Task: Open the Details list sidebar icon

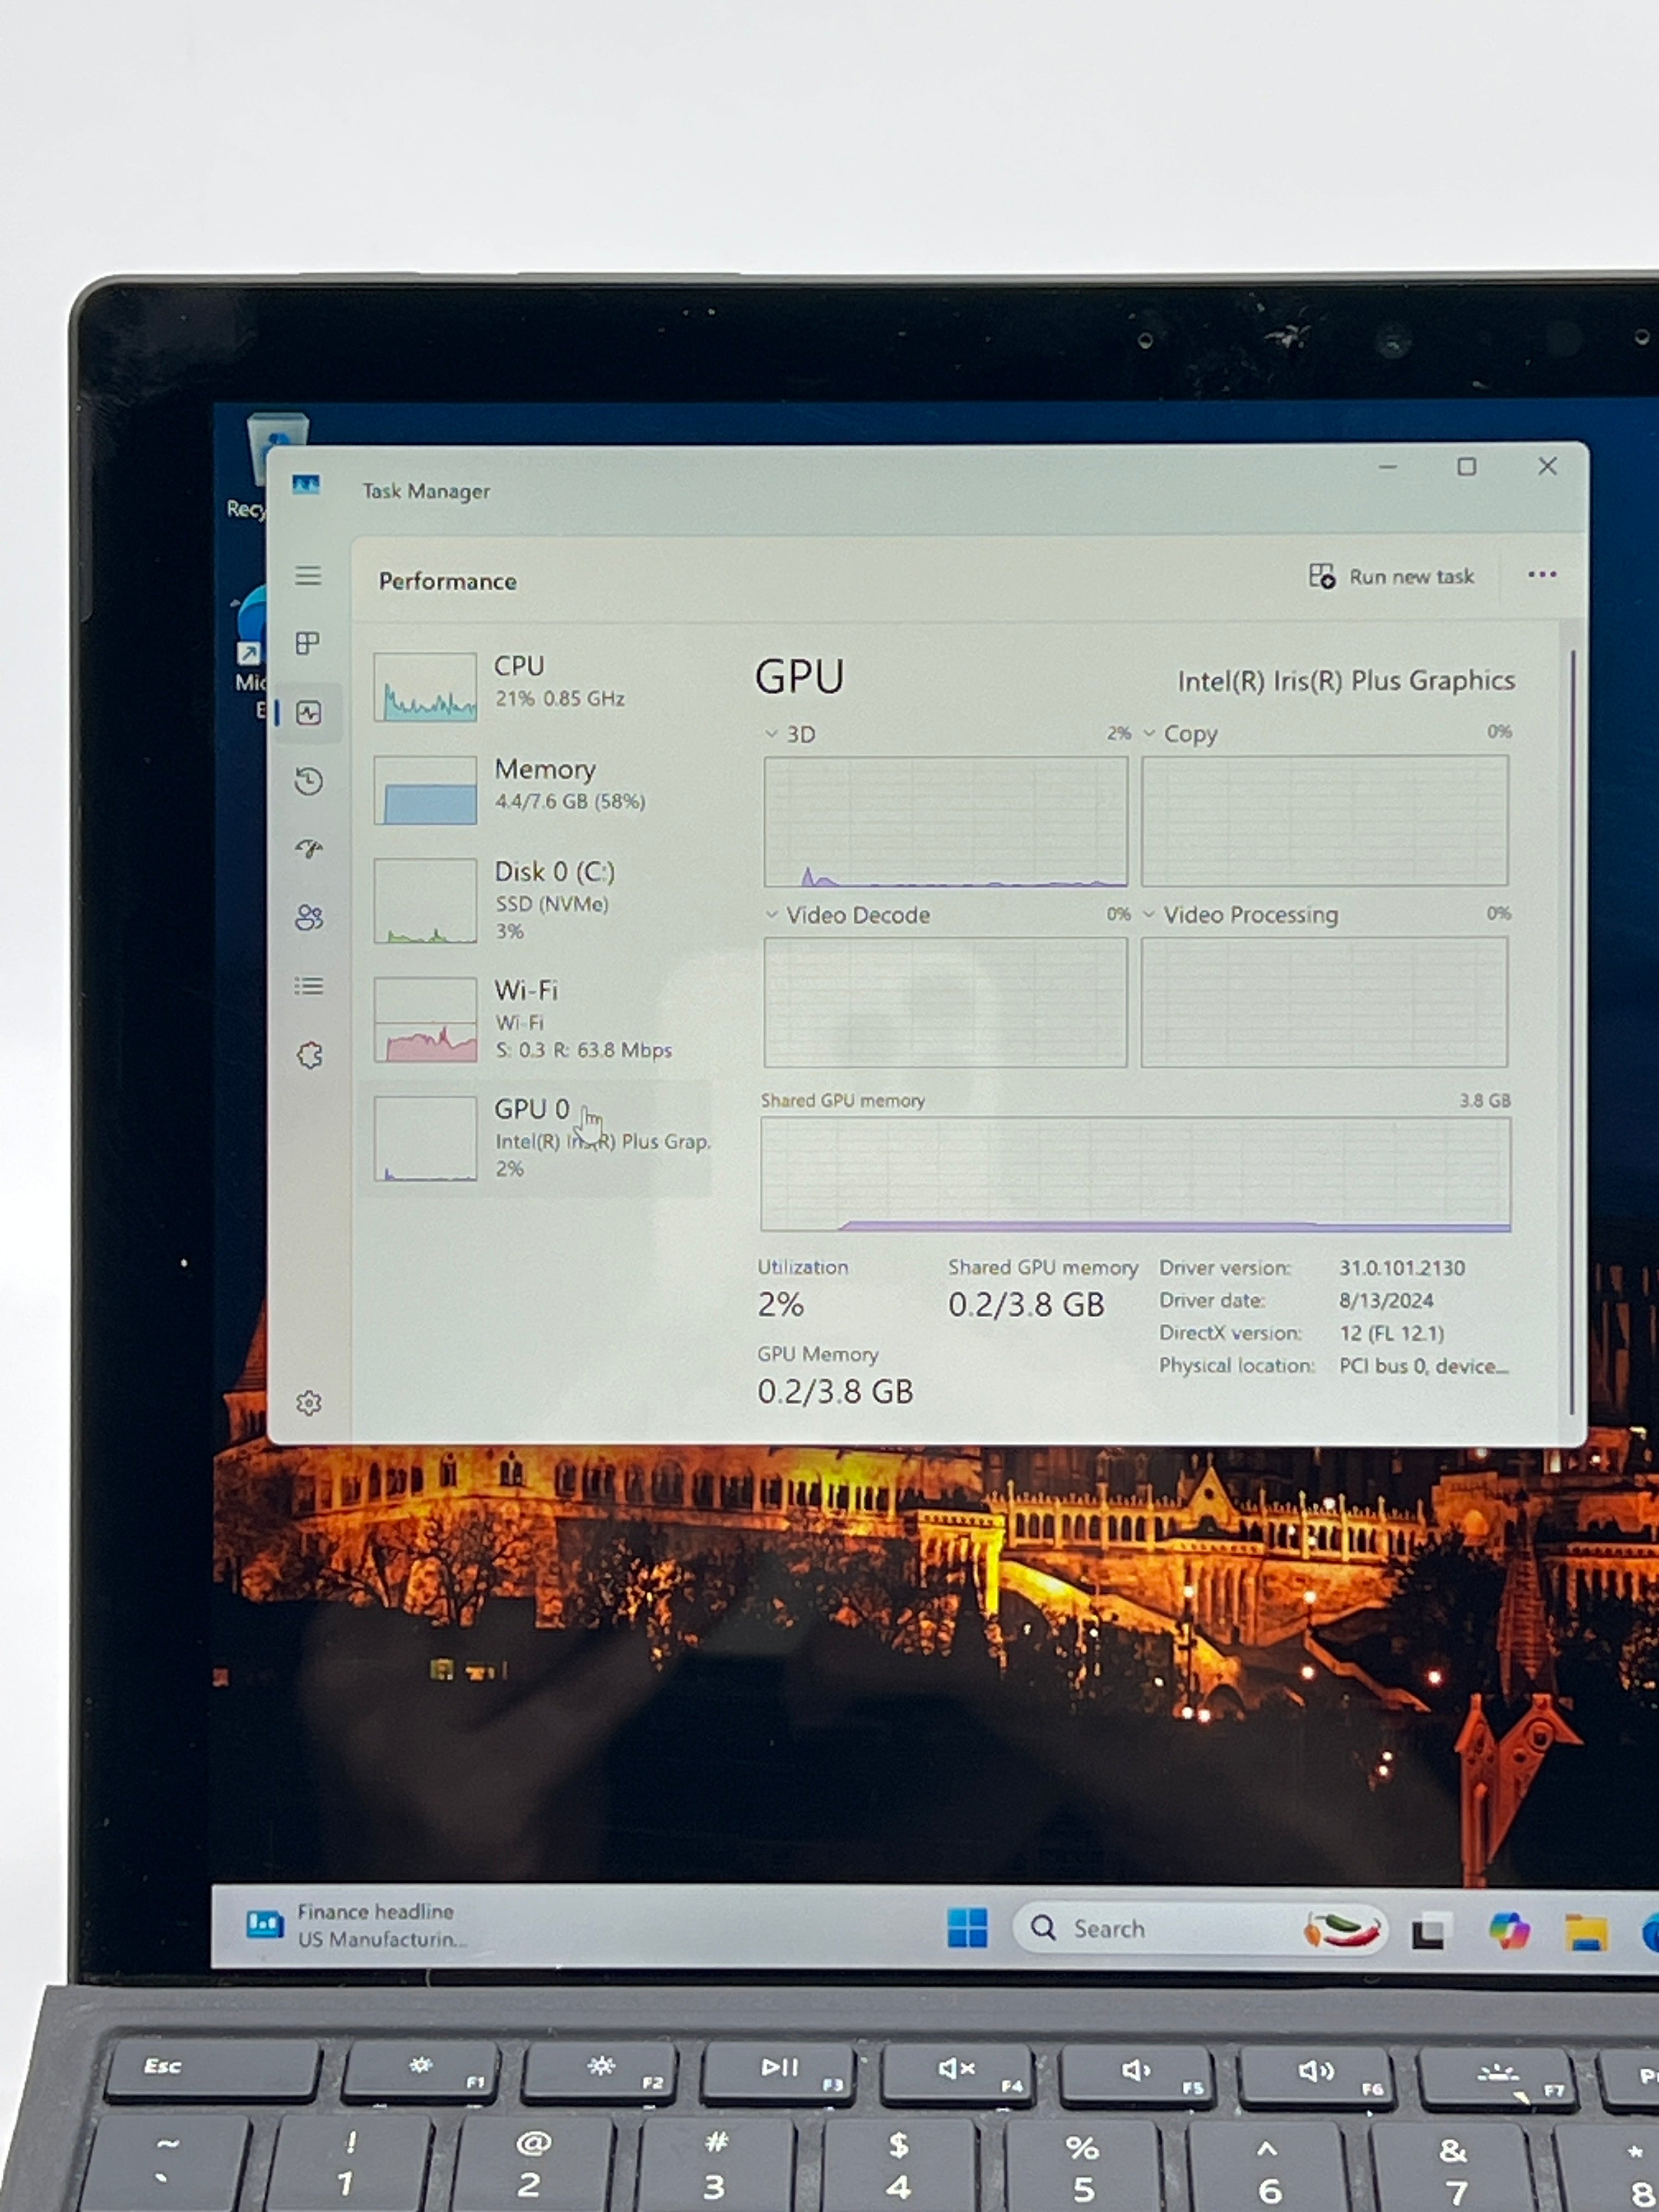Action: [309, 986]
